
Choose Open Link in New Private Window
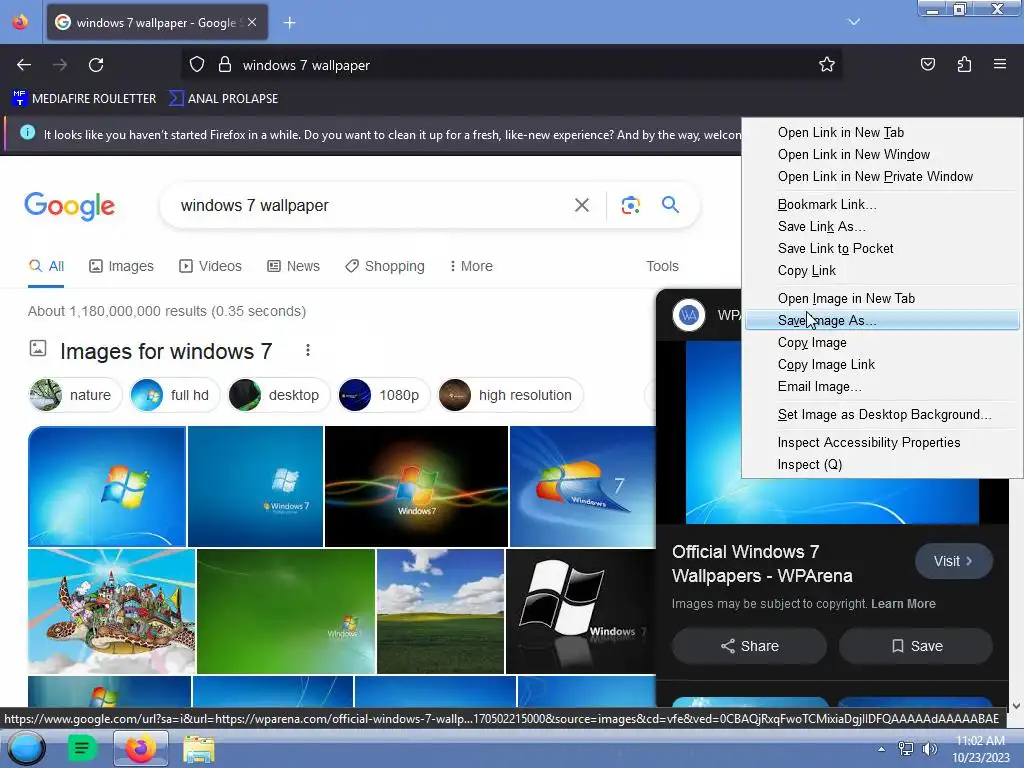pyautogui.click(x=882, y=177)
